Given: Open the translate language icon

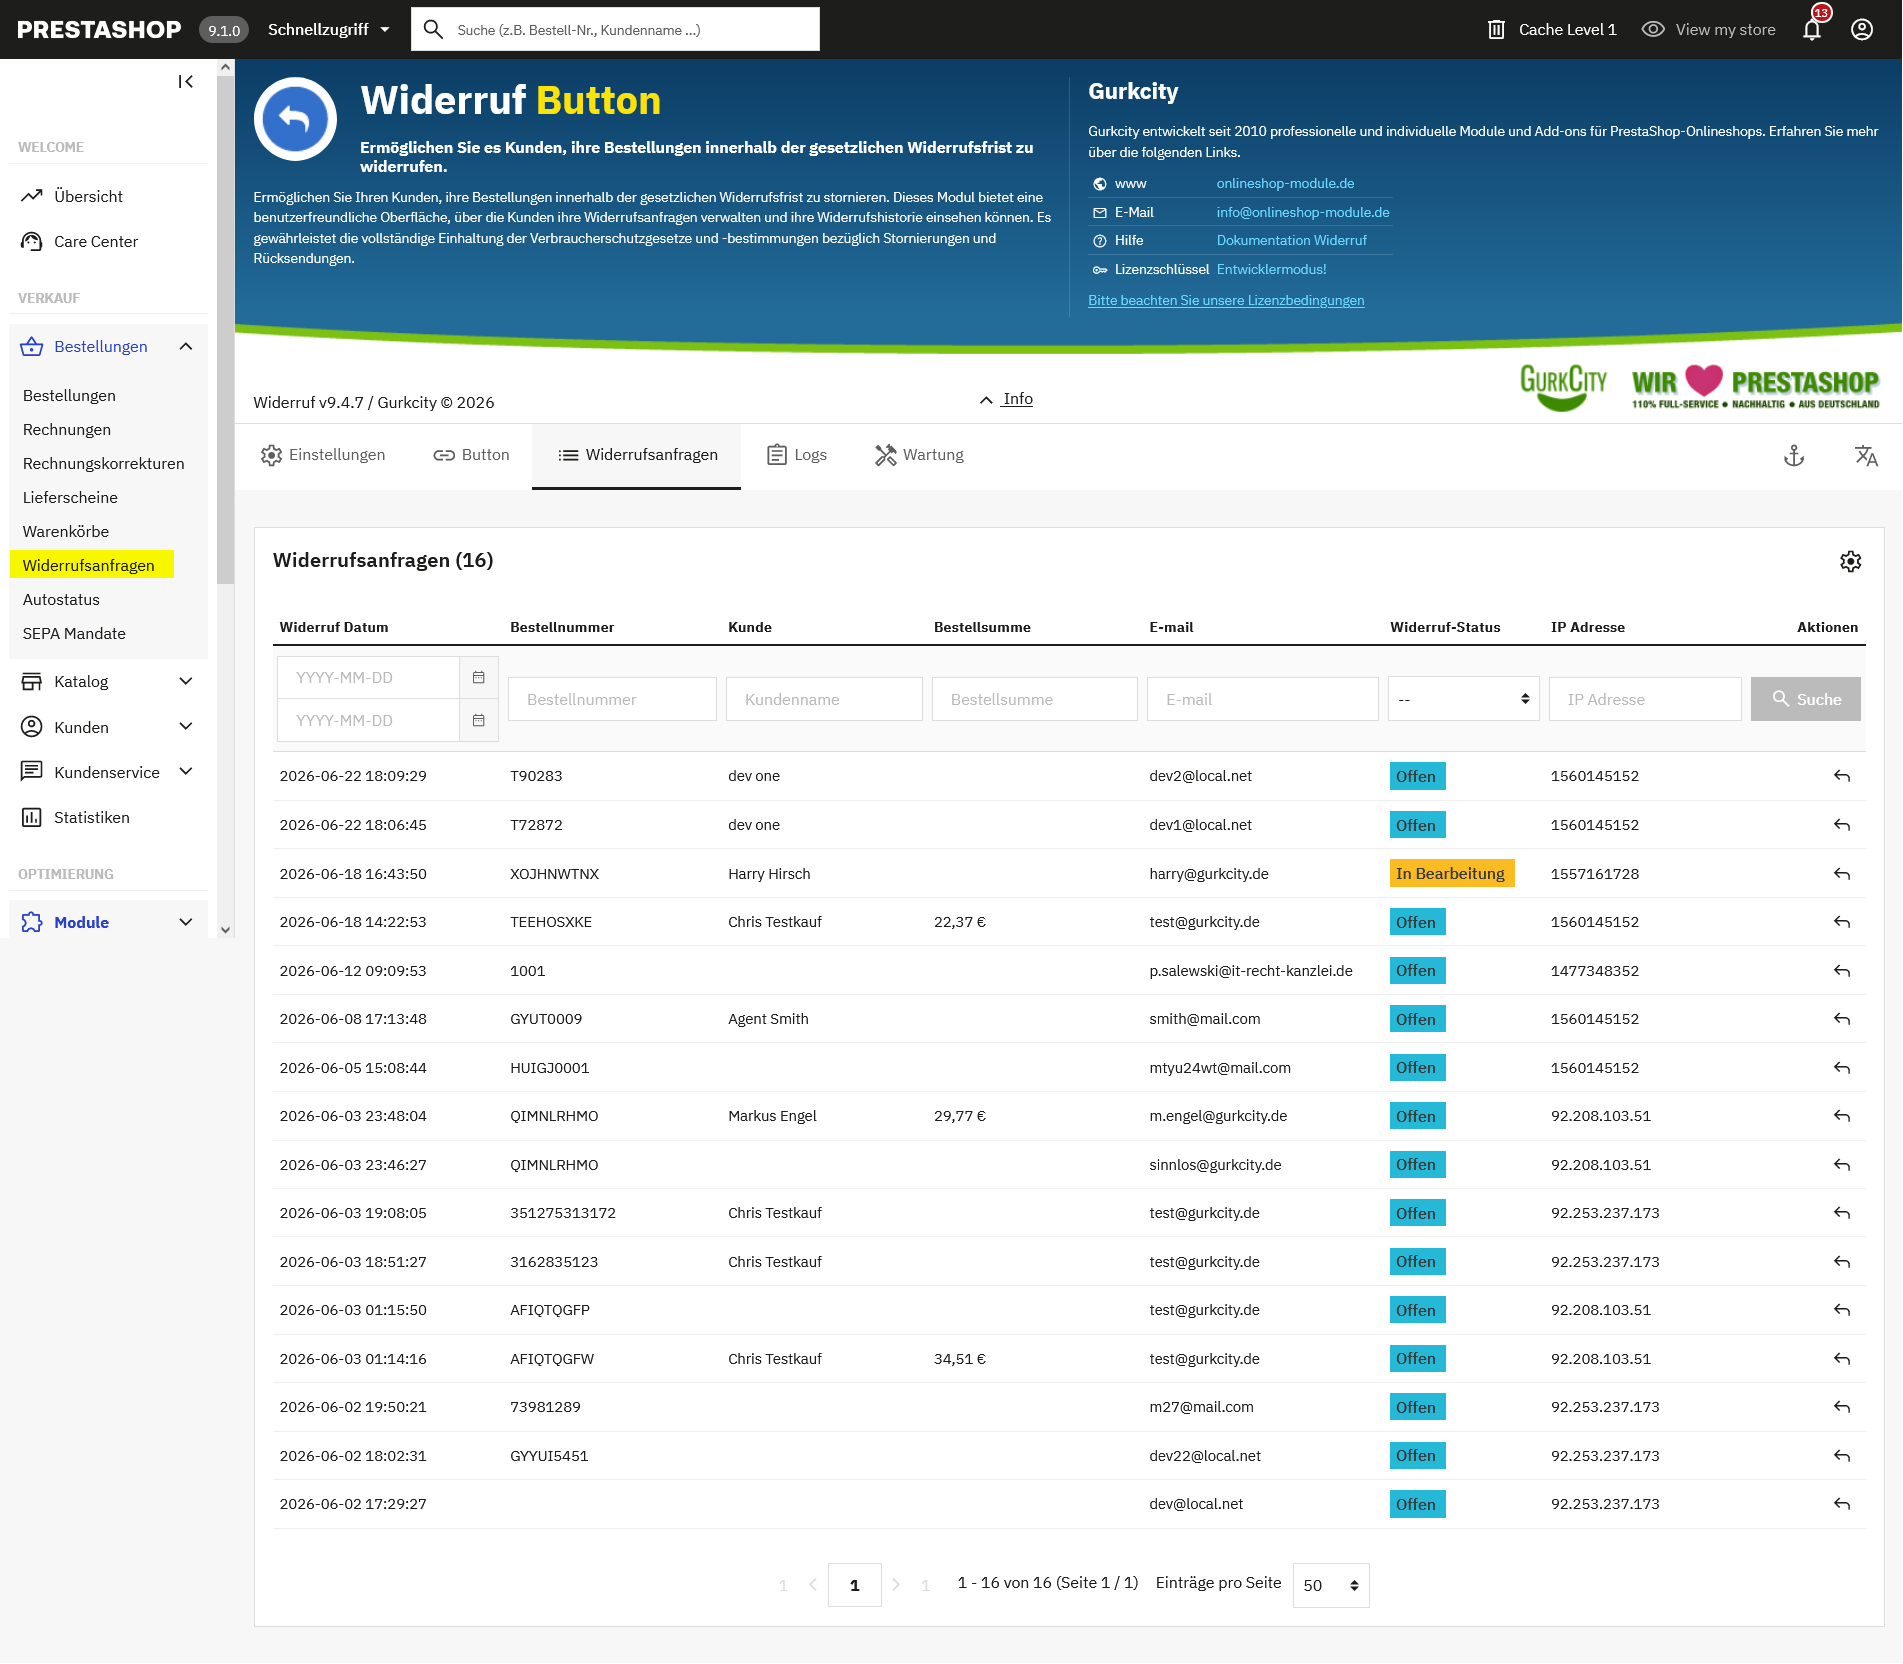Looking at the screenshot, I should [1866, 456].
